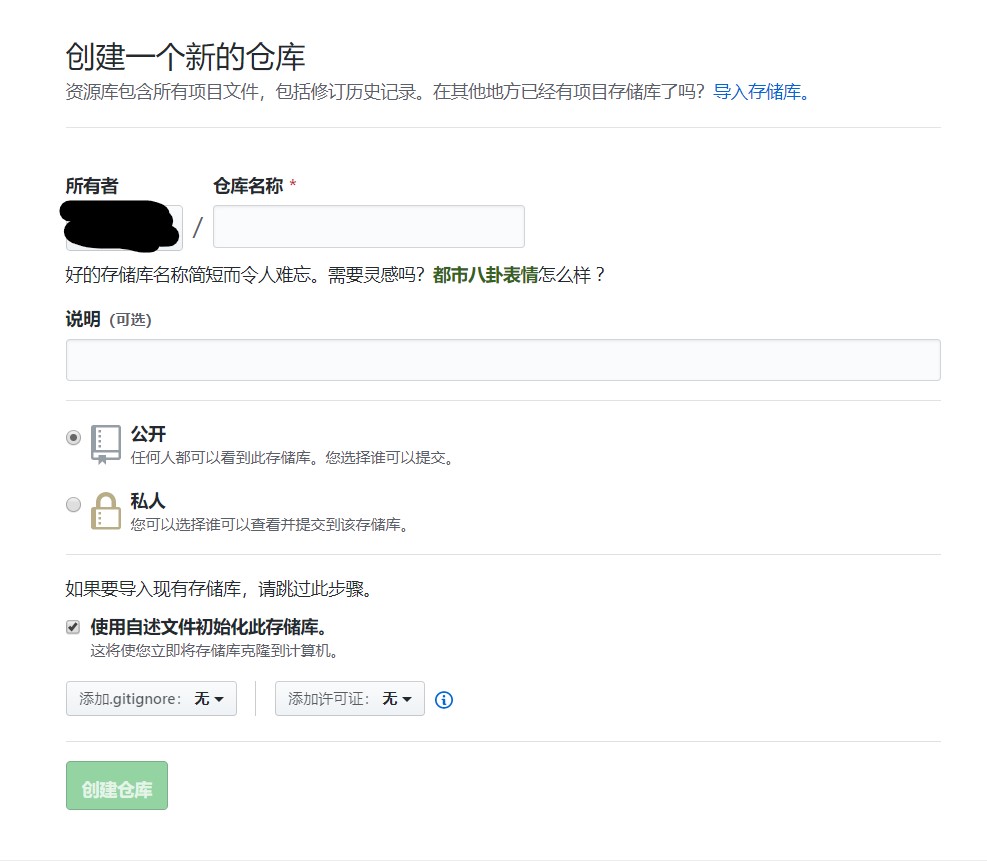Click the 使用自述文件初始化此存储库 label
The image size is (987, 867).
[x=208, y=627]
